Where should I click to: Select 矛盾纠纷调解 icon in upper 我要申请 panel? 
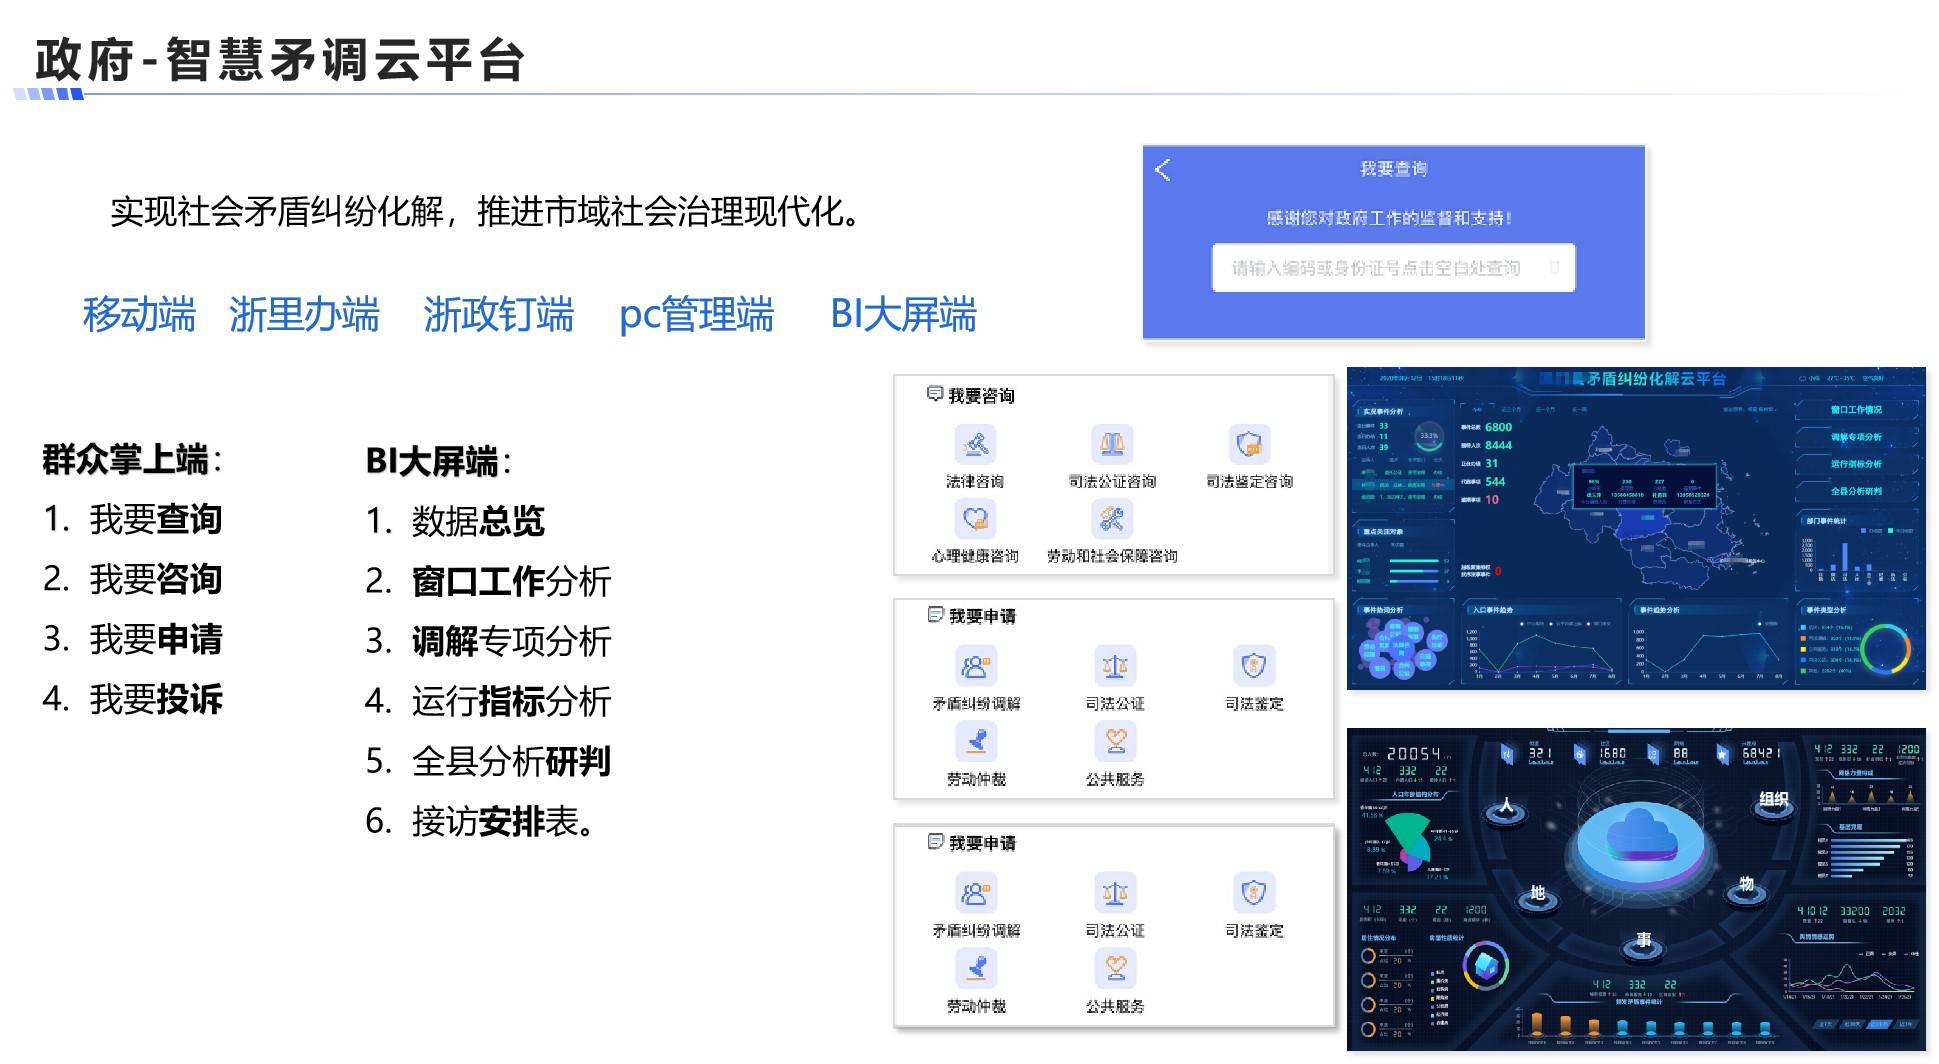pyautogui.click(x=975, y=666)
